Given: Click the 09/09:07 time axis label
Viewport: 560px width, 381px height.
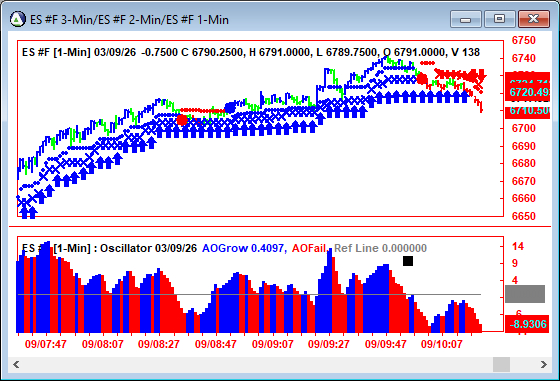Looking at the screenshot, I should [x=272, y=344].
